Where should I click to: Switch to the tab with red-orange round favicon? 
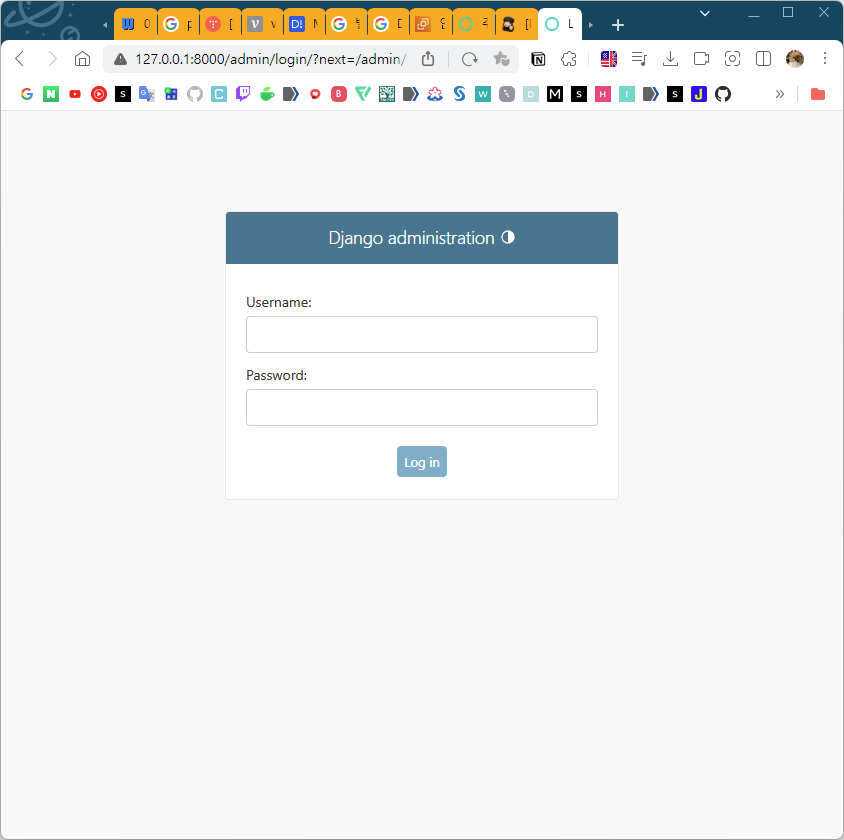pos(221,24)
